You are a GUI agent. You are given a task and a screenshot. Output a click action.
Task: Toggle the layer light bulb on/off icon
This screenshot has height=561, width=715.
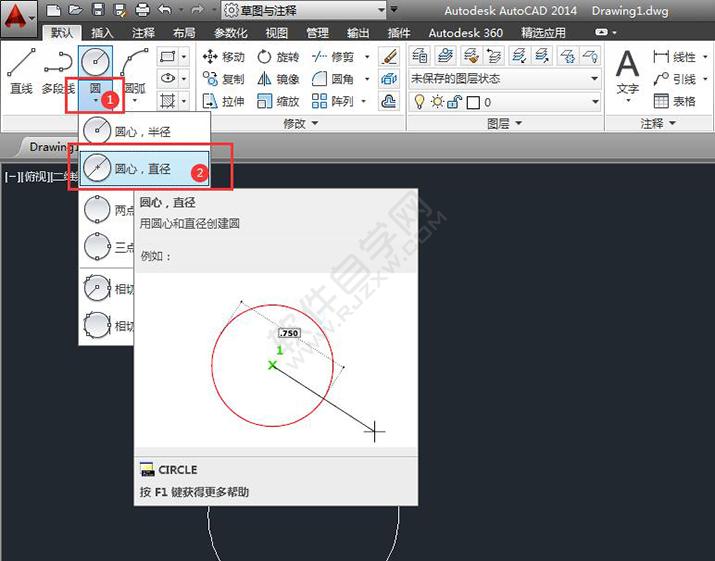click(x=420, y=101)
